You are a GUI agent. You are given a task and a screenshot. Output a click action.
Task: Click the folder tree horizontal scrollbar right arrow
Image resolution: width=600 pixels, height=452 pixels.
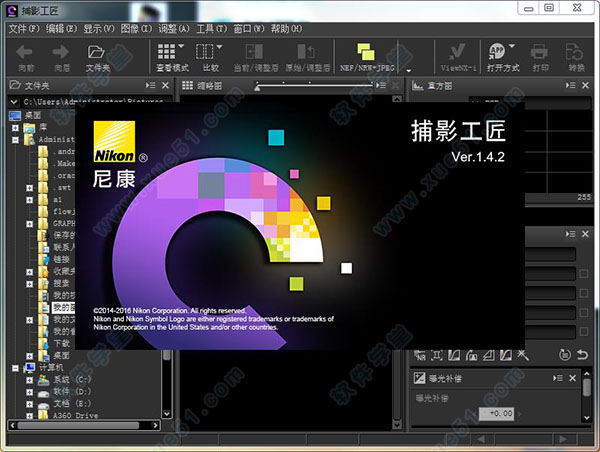pos(155,425)
